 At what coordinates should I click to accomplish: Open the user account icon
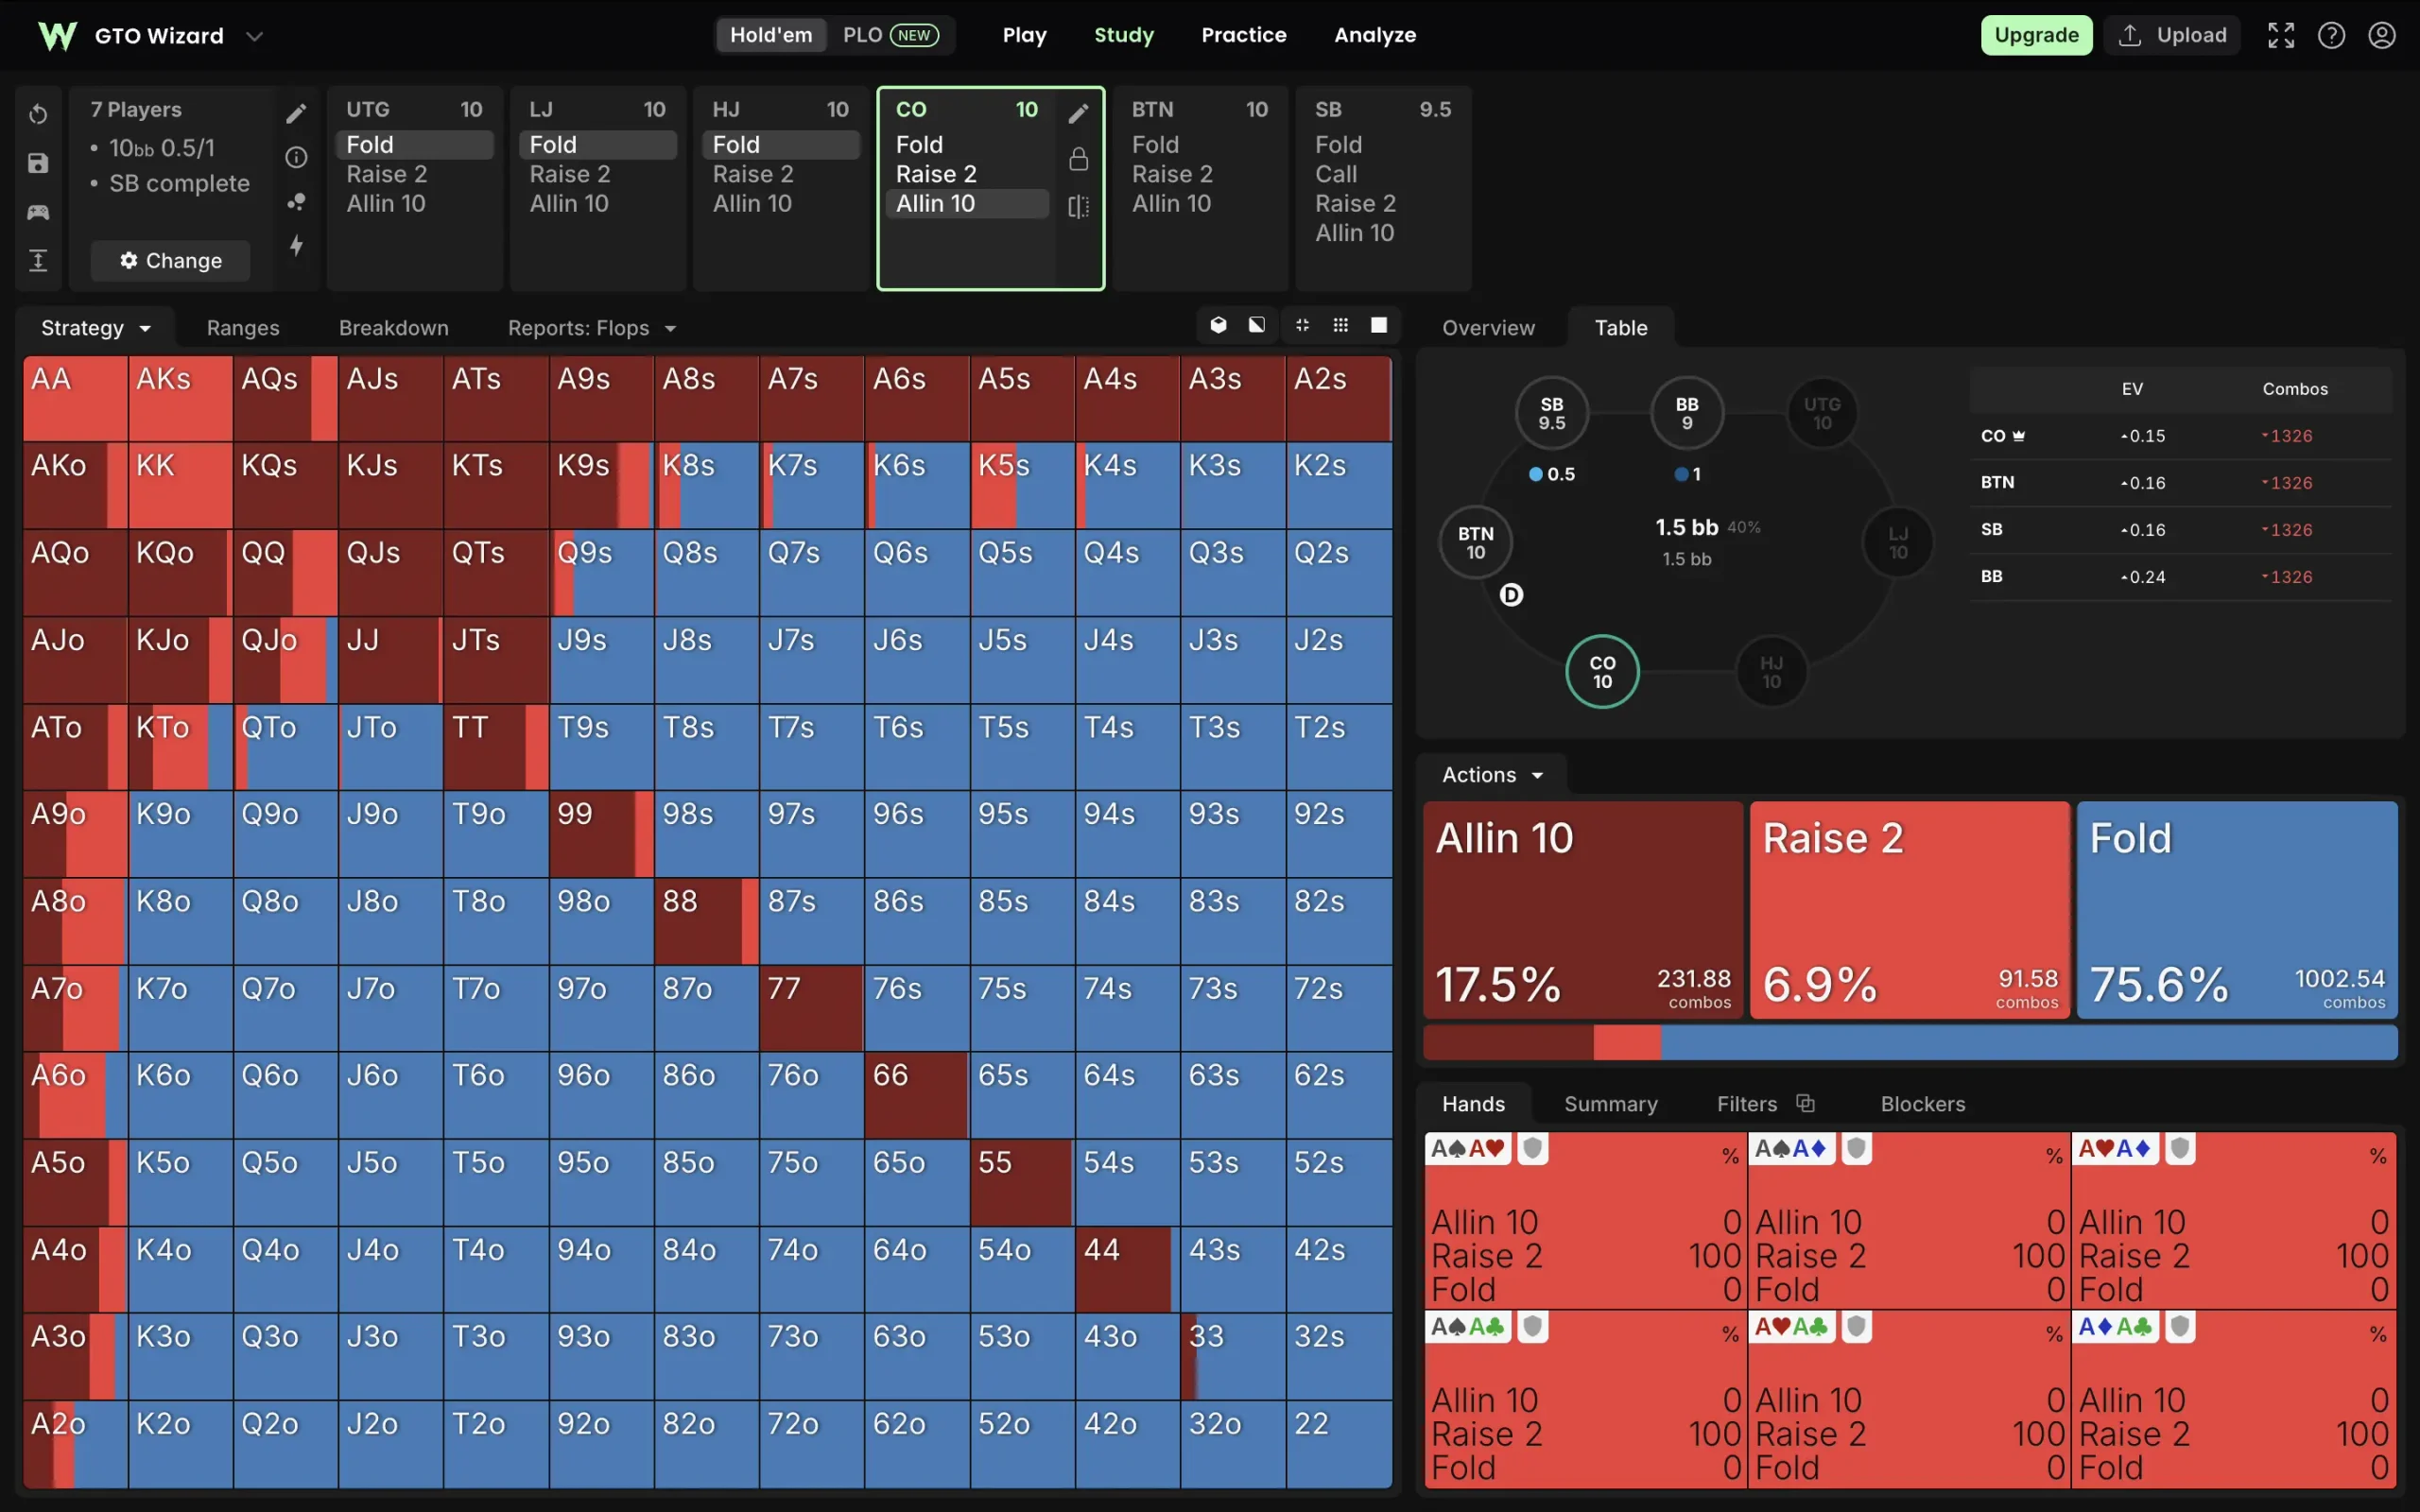[2382, 35]
